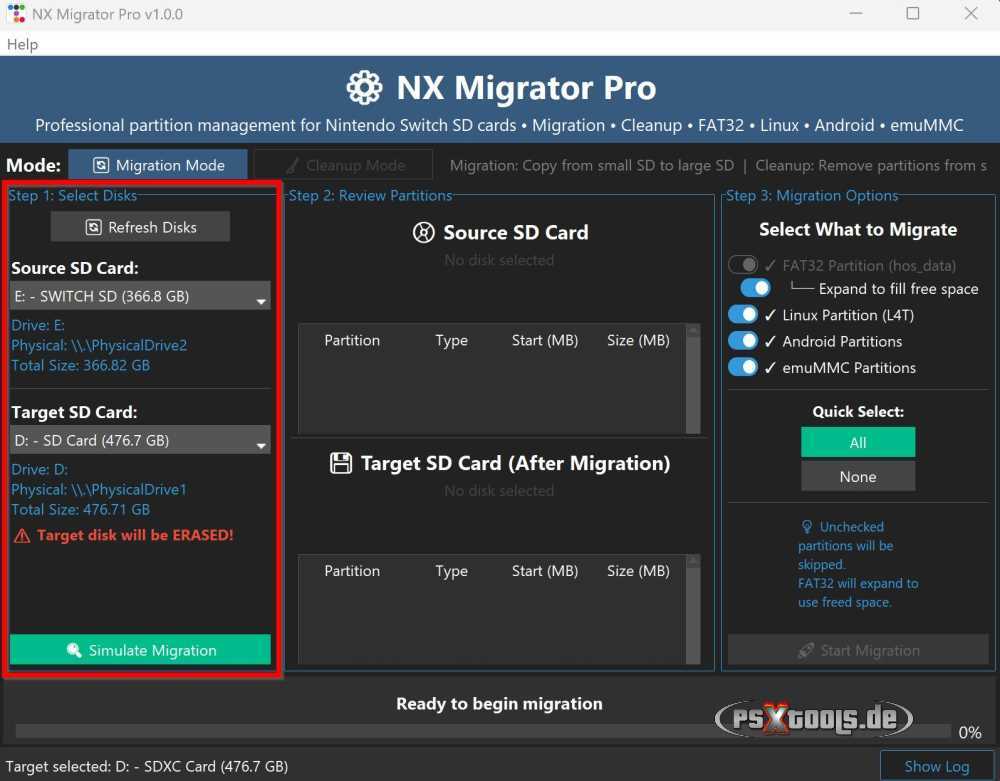Click the Show Log button

pos(938,766)
